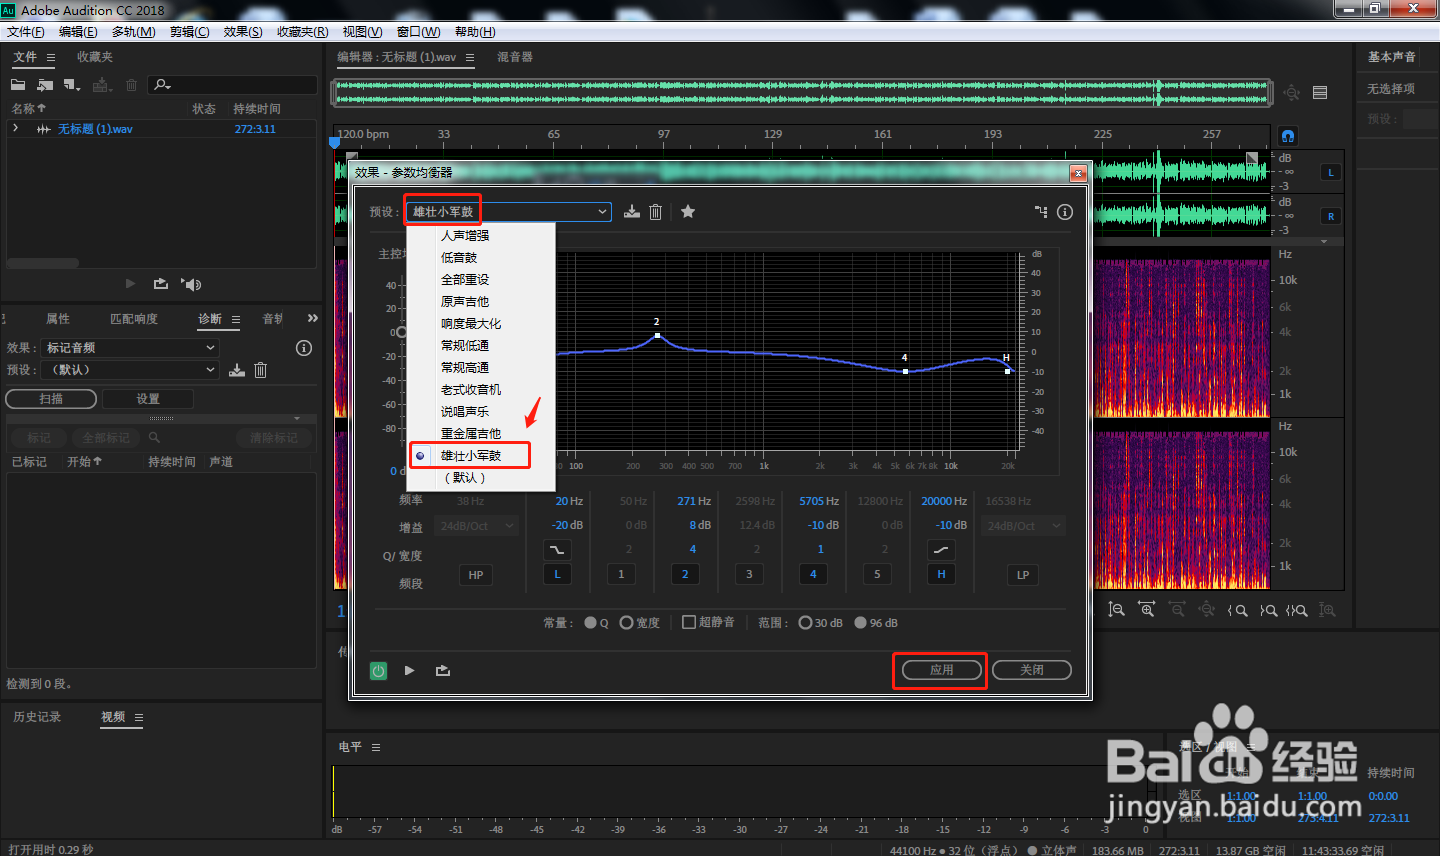Click the 设置 button in diagnostics
Viewport: 1440px width, 856px height.
point(148,399)
